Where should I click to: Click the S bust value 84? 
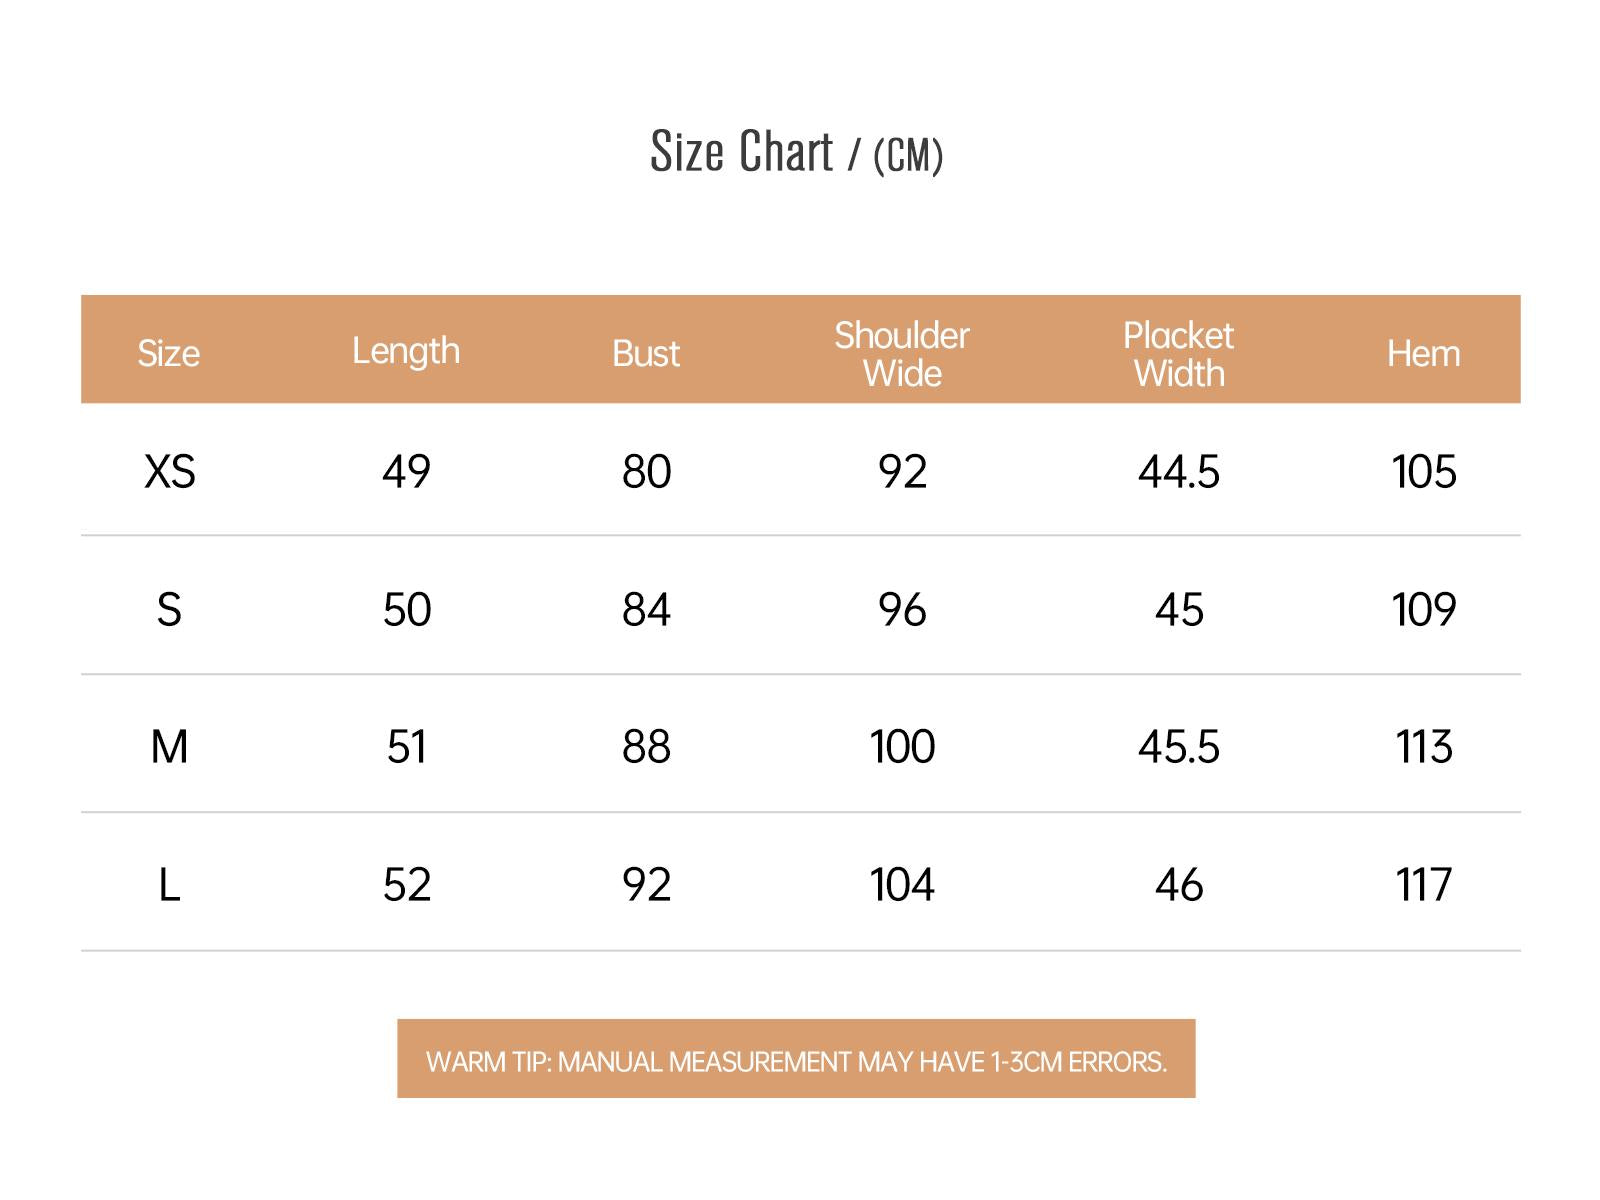pos(646,609)
